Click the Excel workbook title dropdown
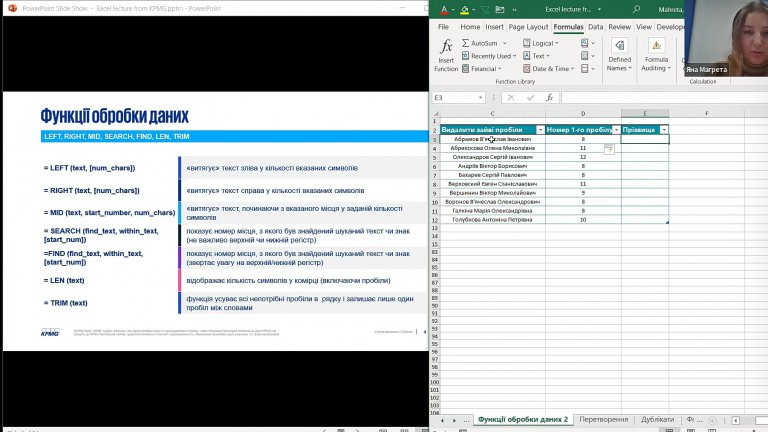 point(599,9)
